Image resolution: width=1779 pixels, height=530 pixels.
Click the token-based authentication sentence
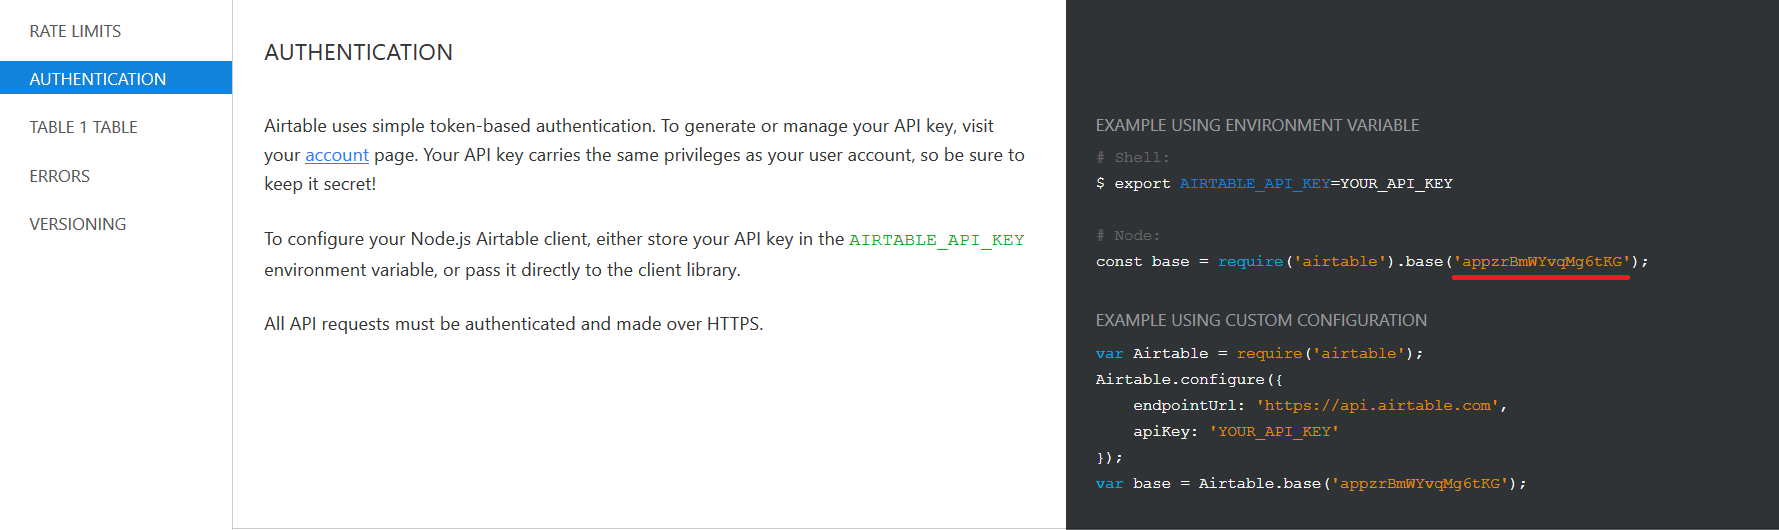click(x=458, y=126)
